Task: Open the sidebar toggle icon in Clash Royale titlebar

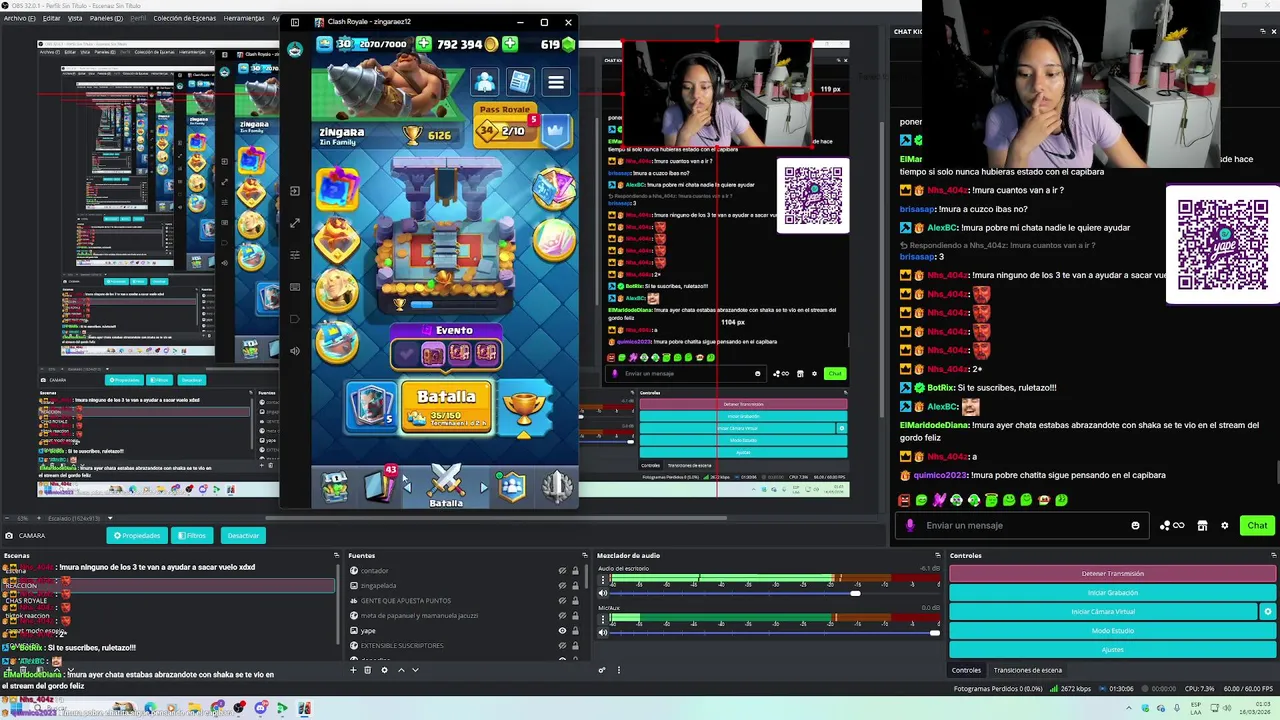Action: [x=294, y=21]
